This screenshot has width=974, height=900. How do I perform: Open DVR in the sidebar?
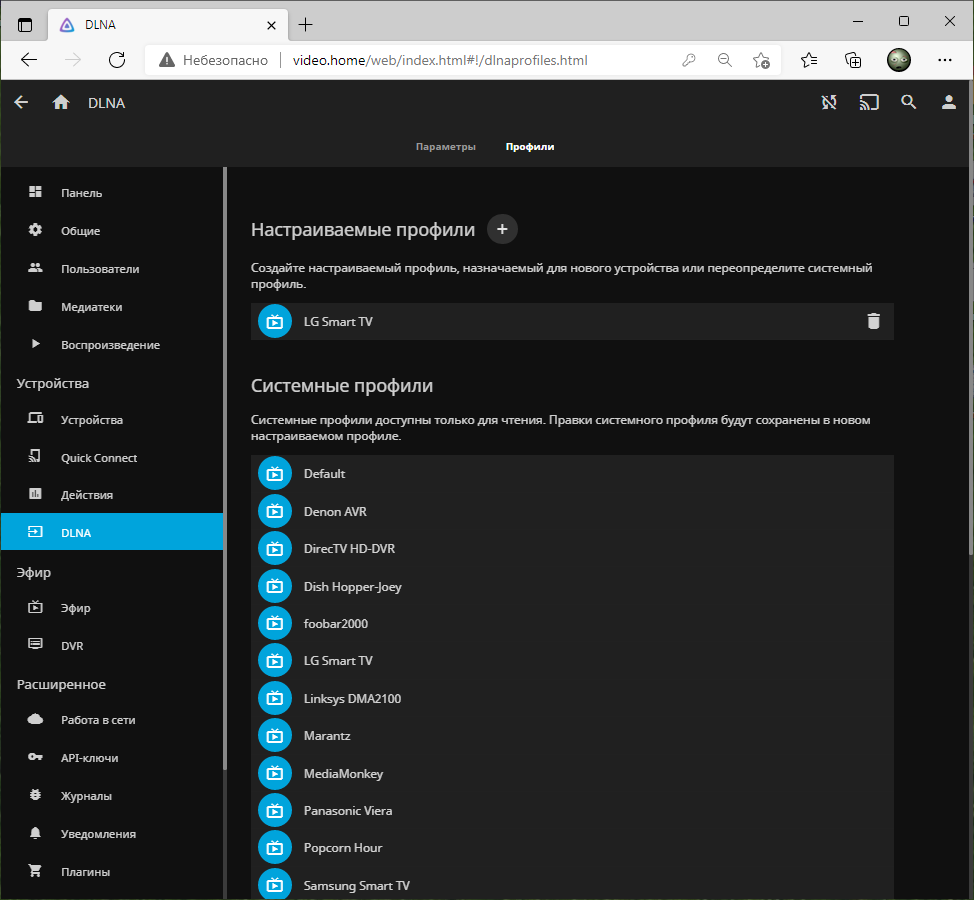pos(112,646)
